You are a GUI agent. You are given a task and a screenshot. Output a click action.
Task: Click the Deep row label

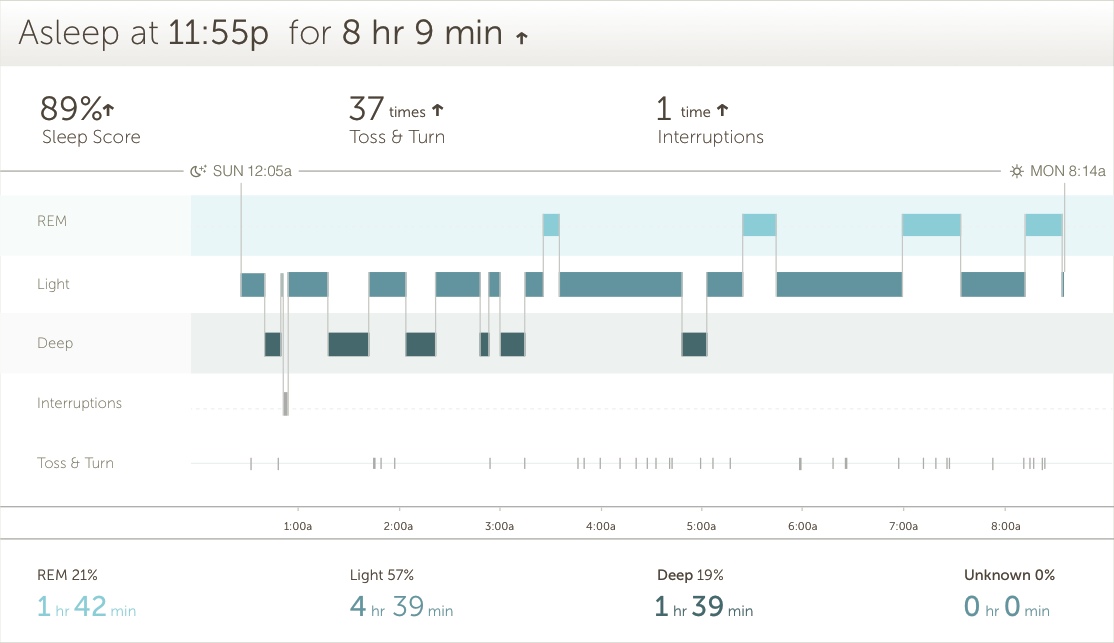pos(55,343)
